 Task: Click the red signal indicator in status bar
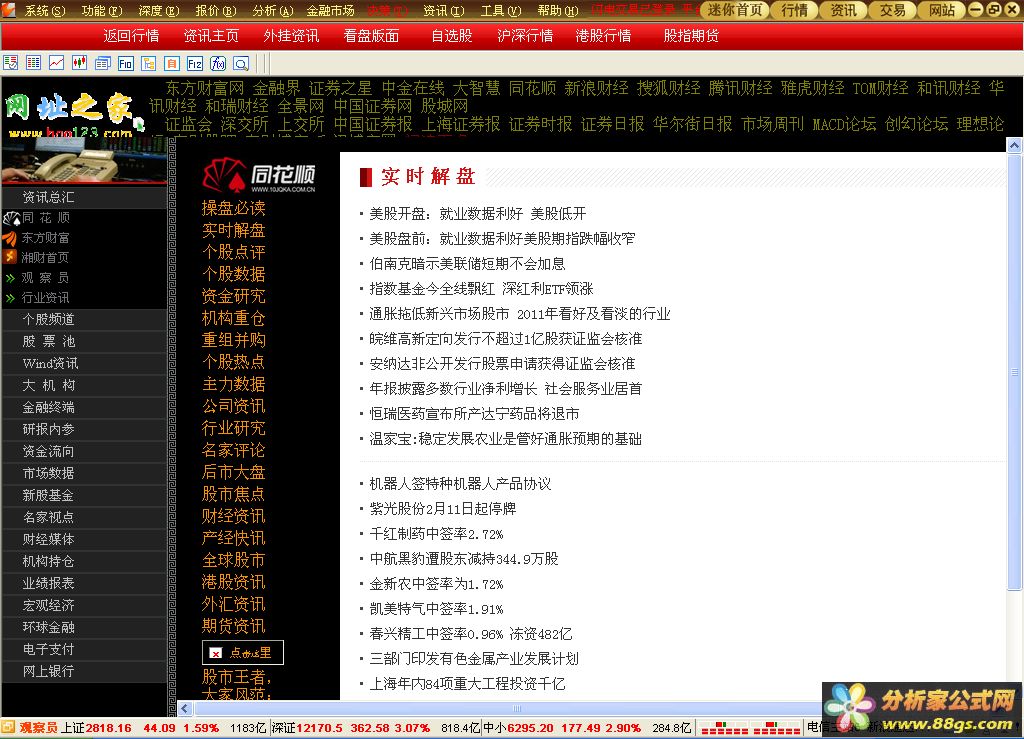[x=751, y=728]
